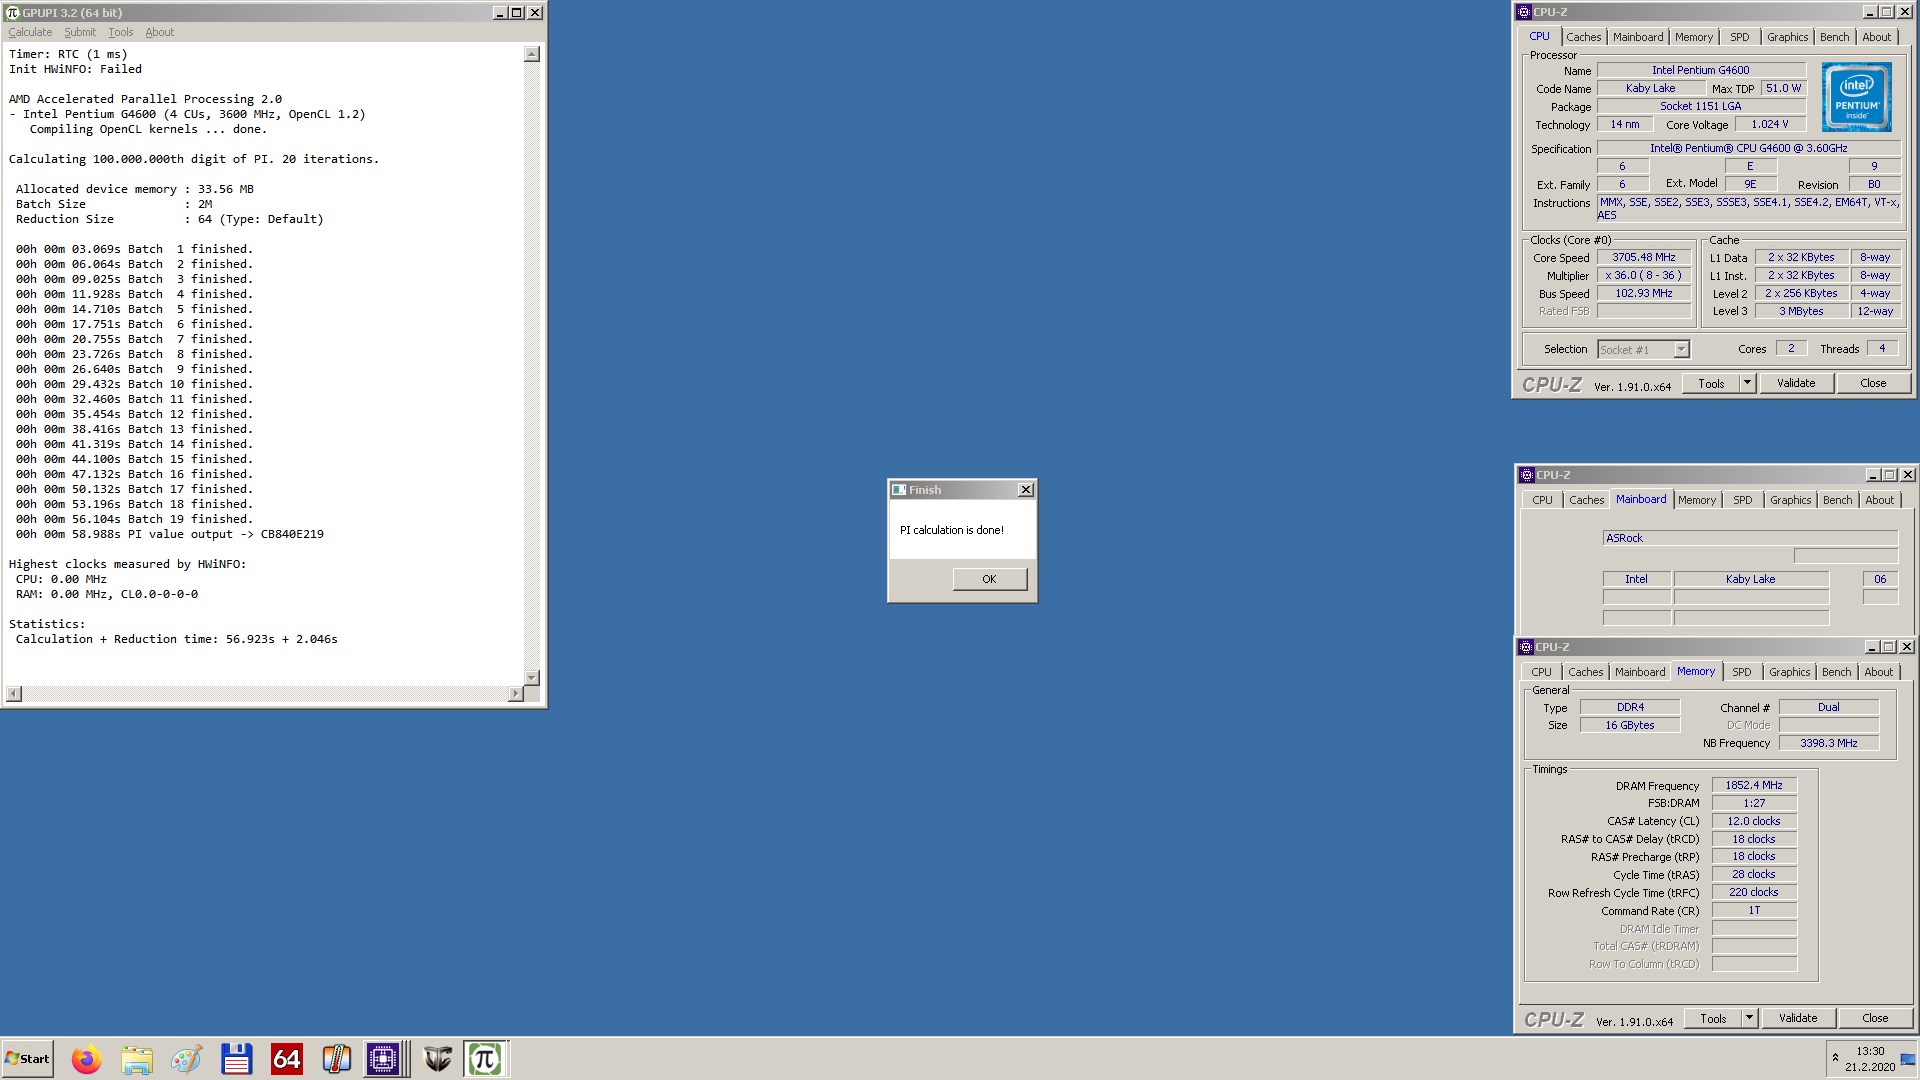Open the Calculate menu in GPUPI
Image resolution: width=1920 pixels, height=1080 pixels.
pos(30,32)
